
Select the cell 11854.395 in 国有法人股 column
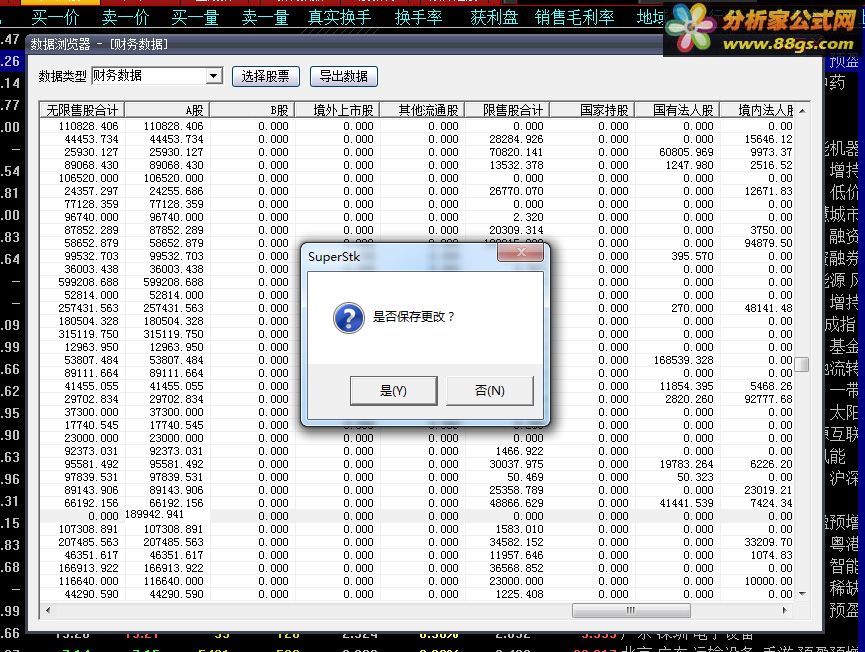(686, 386)
